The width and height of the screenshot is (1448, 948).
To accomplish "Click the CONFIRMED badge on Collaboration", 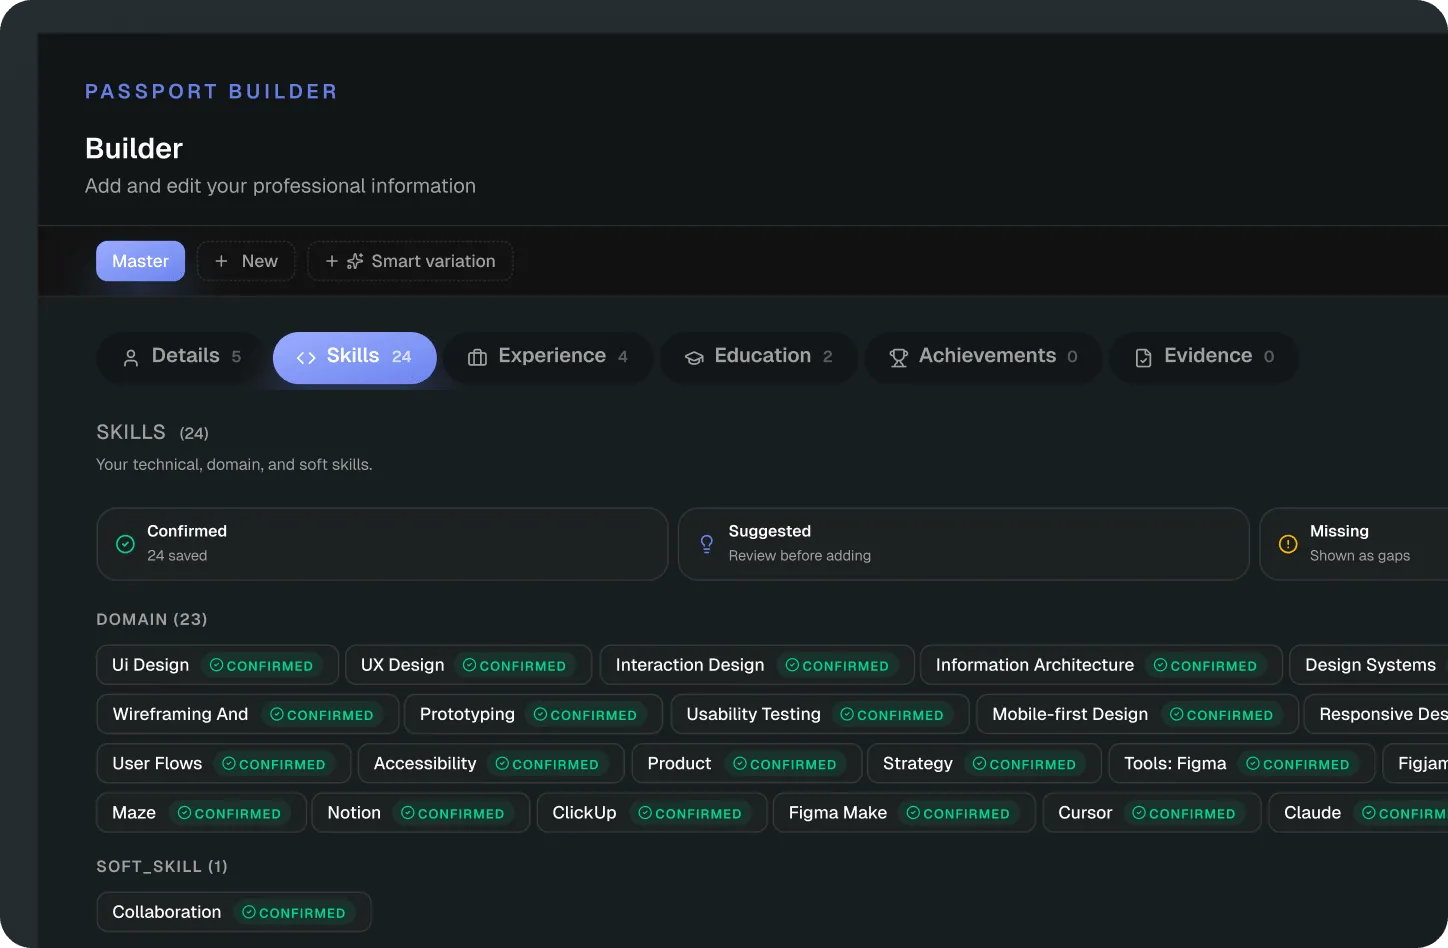I will click(294, 912).
